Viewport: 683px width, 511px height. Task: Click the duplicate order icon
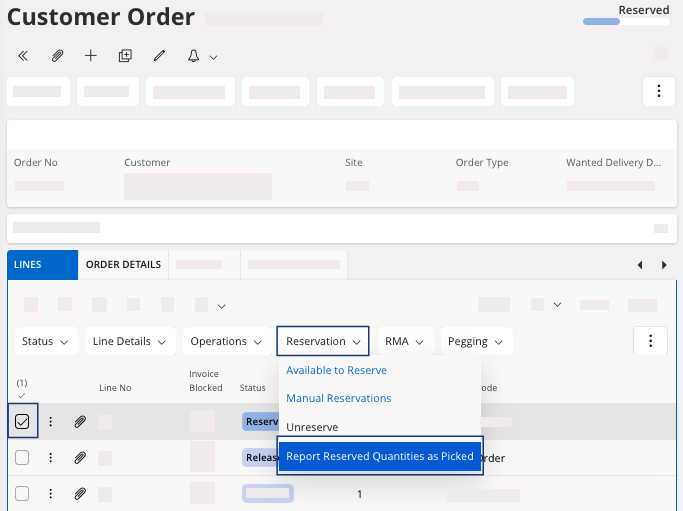coord(125,56)
